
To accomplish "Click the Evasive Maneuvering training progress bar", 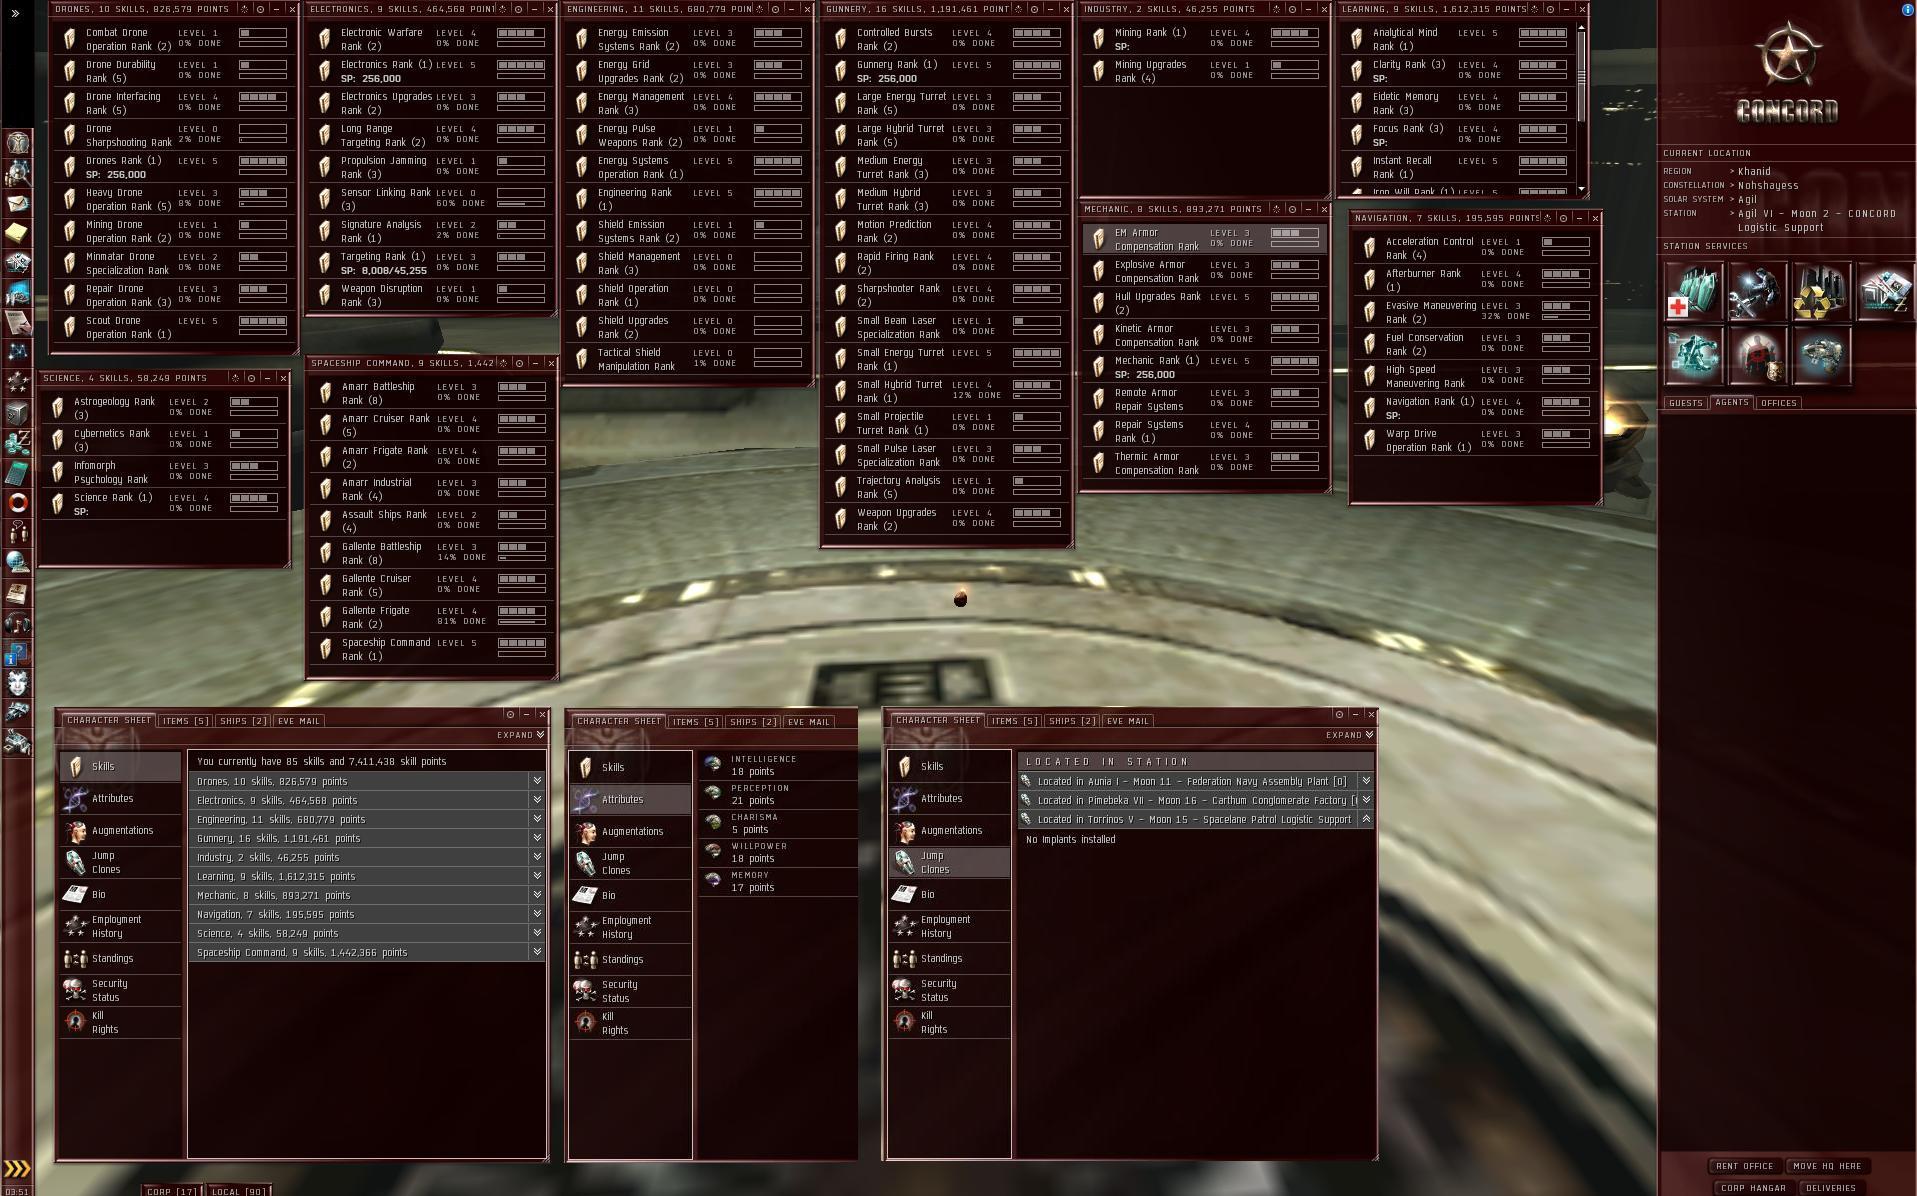I will point(1566,316).
